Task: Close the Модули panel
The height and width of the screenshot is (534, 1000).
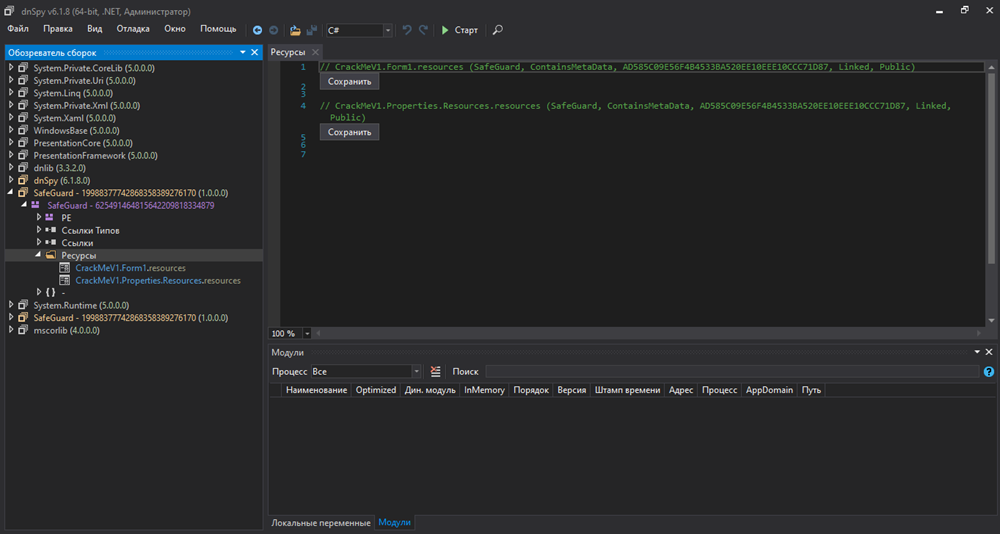Action: pyautogui.click(x=989, y=352)
